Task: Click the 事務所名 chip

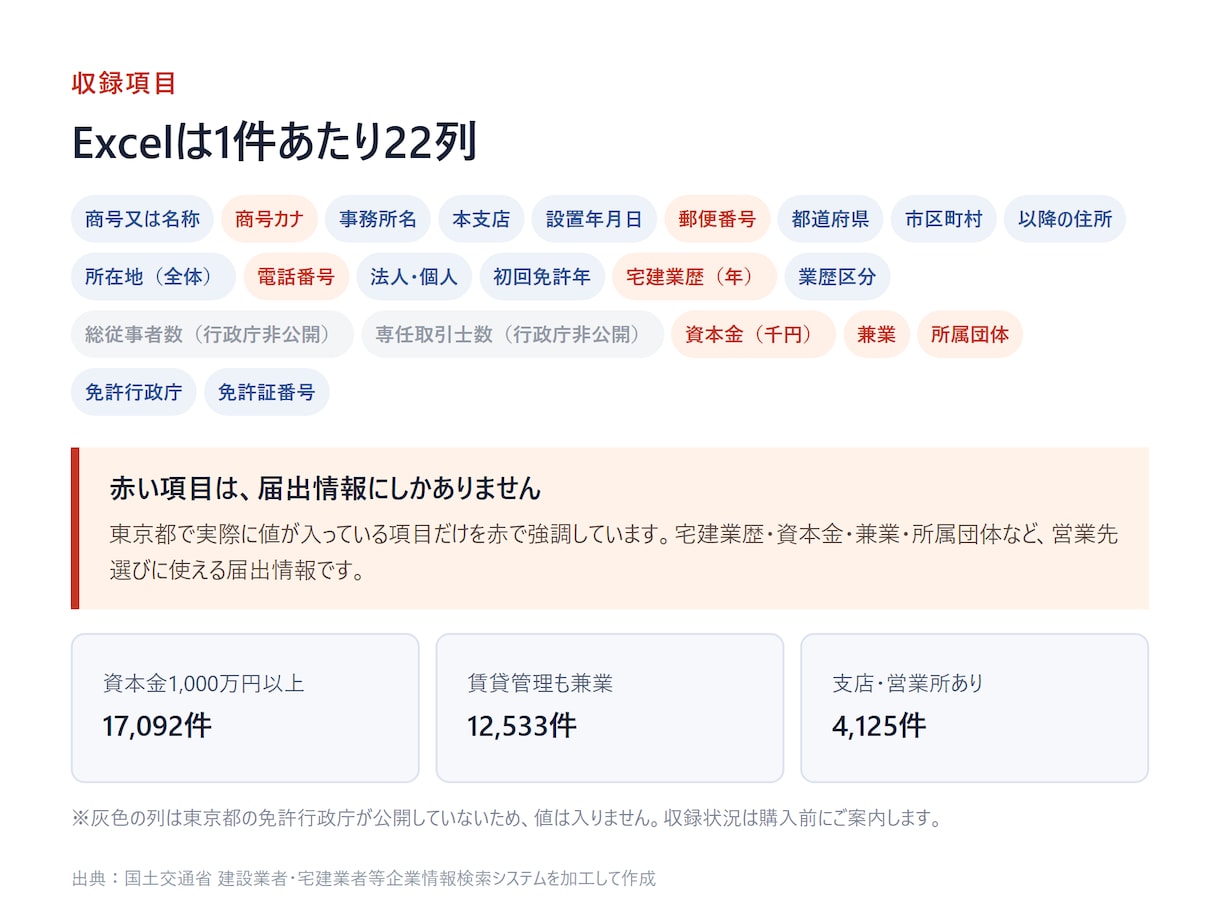Action: tap(378, 219)
